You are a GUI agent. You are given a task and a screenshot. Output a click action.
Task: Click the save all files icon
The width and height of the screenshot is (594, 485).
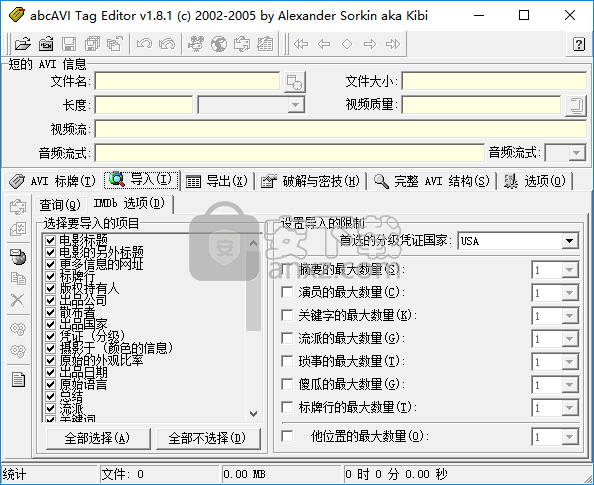coord(92,44)
